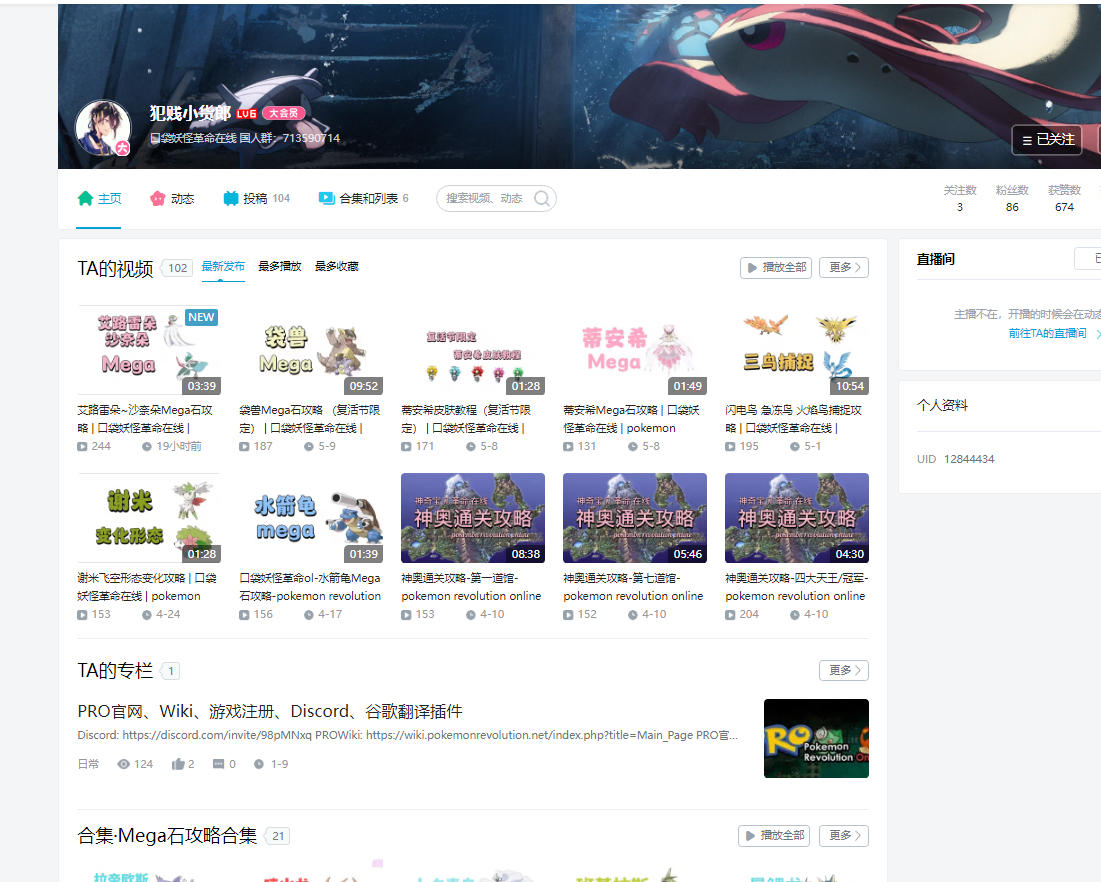1101x882 pixels.
Task: Click the 大会员 membership badge
Action: pos(284,113)
